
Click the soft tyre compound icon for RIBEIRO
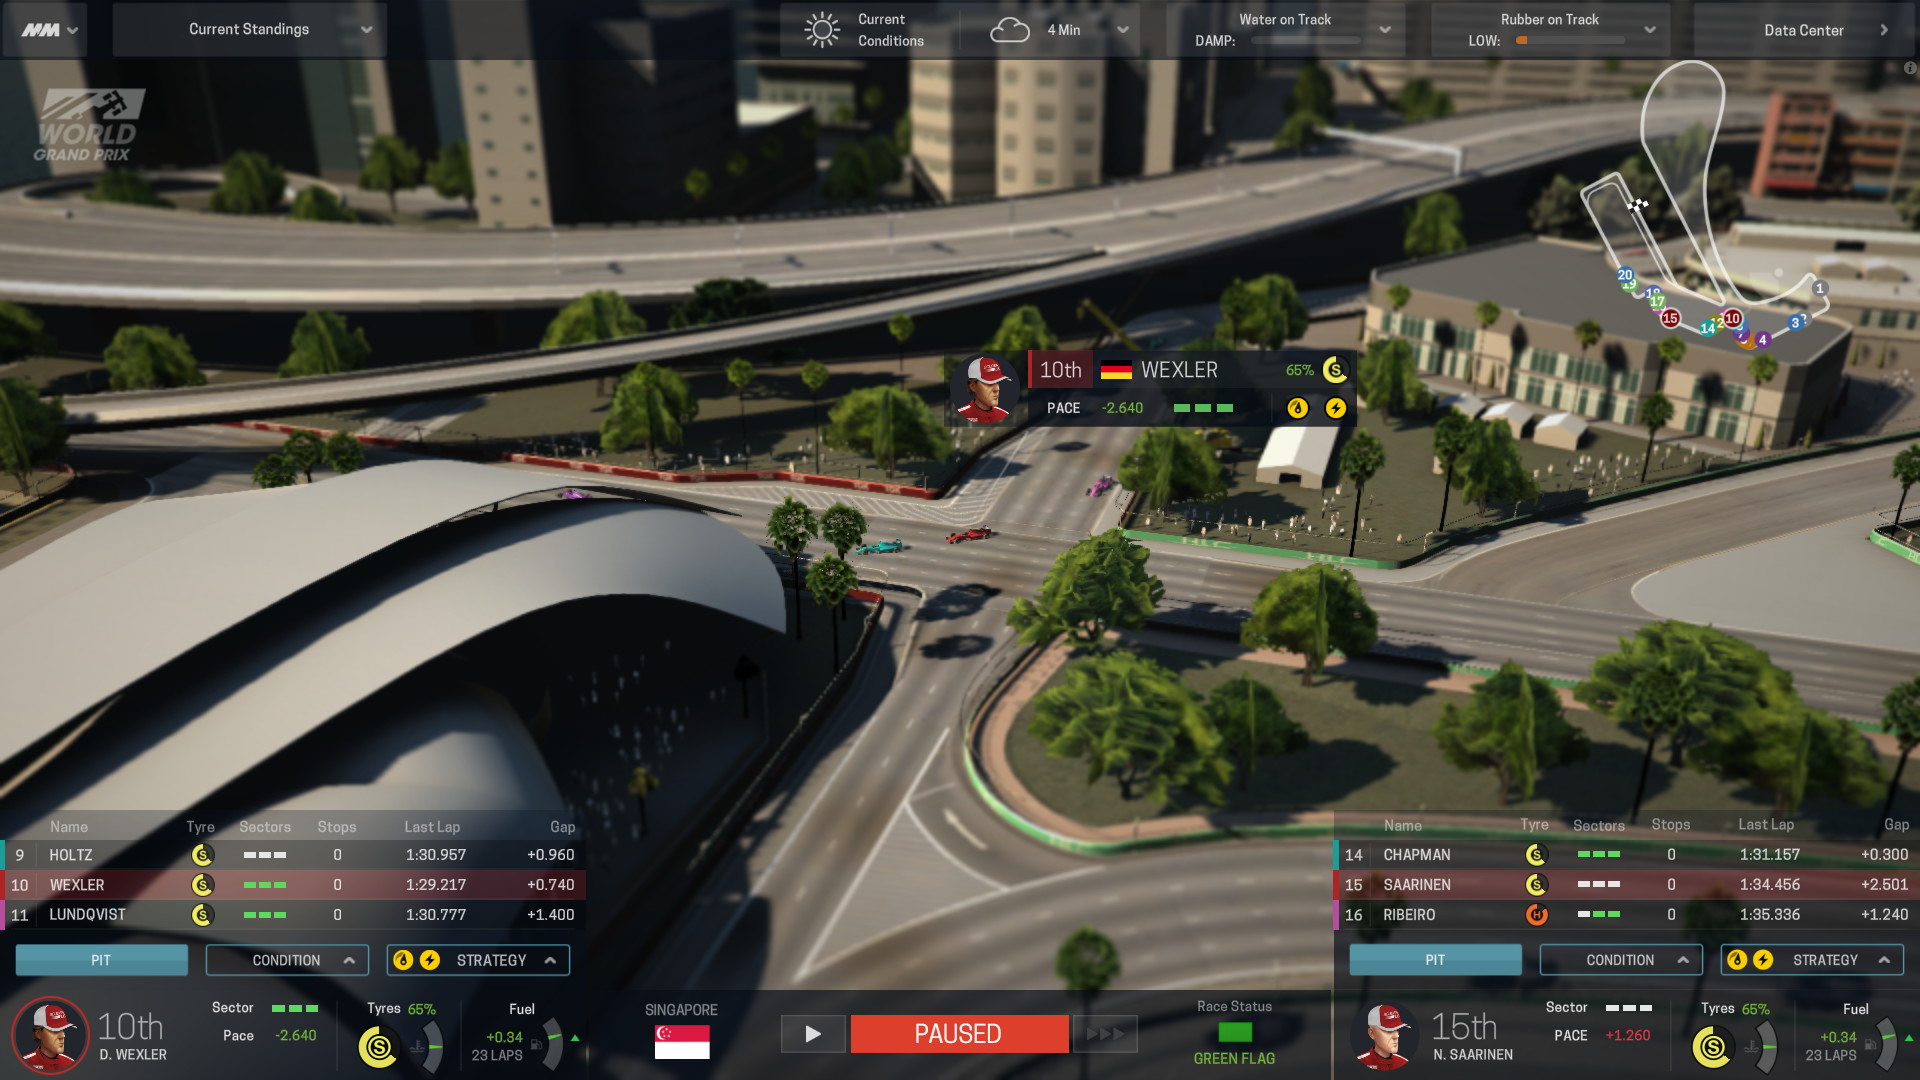1534,915
